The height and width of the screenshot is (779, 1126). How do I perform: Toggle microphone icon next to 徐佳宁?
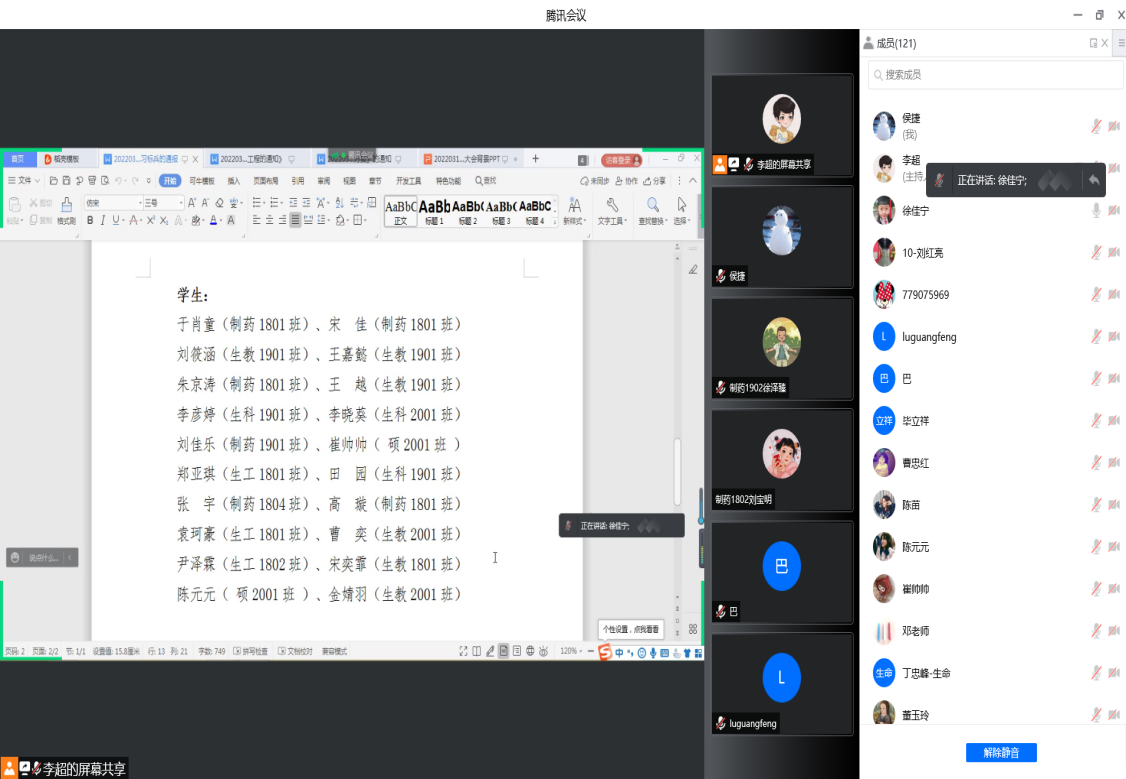tap(1096, 210)
